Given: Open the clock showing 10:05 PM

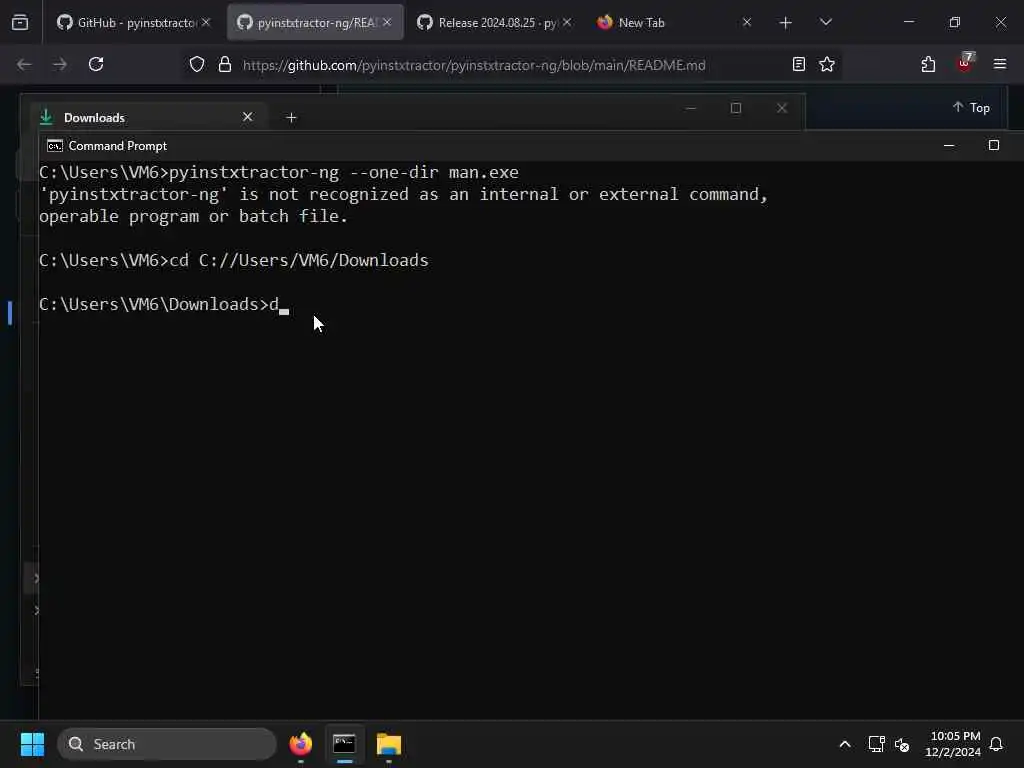Looking at the screenshot, I should point(953,744).
